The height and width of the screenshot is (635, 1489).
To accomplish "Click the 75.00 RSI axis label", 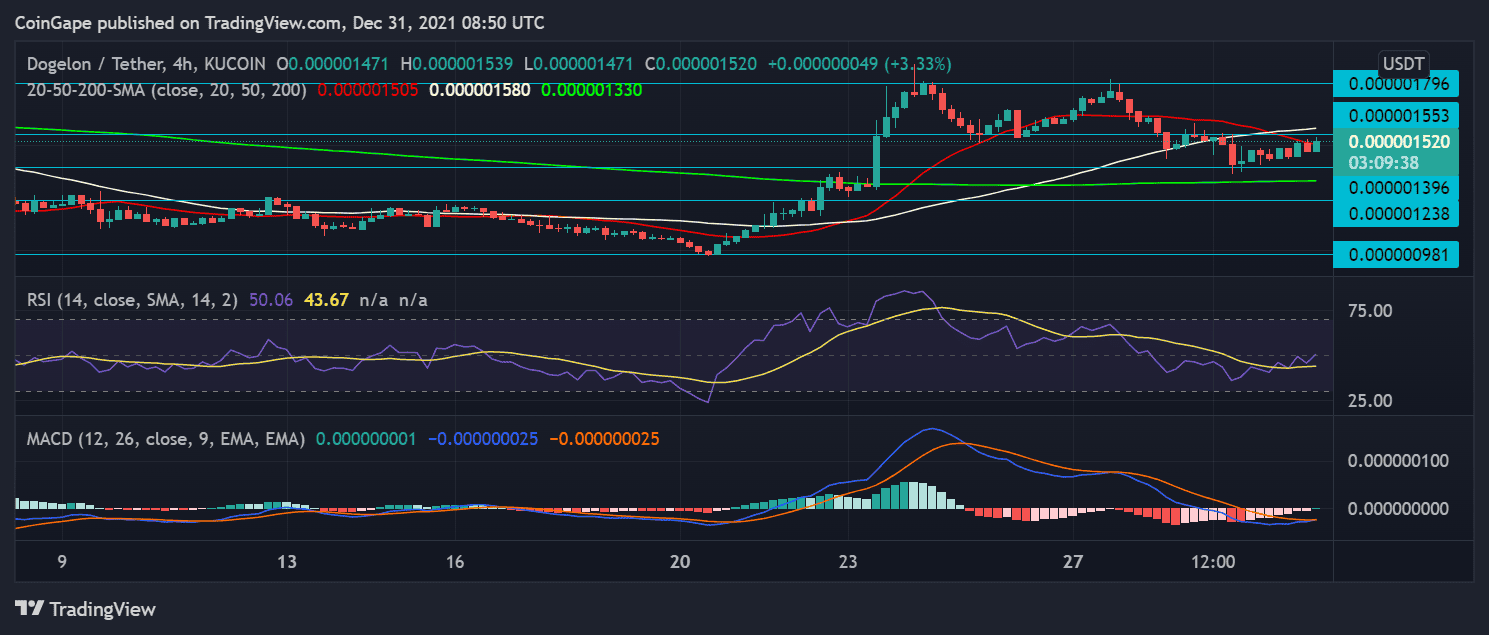I will click(x=1370, y=311).
